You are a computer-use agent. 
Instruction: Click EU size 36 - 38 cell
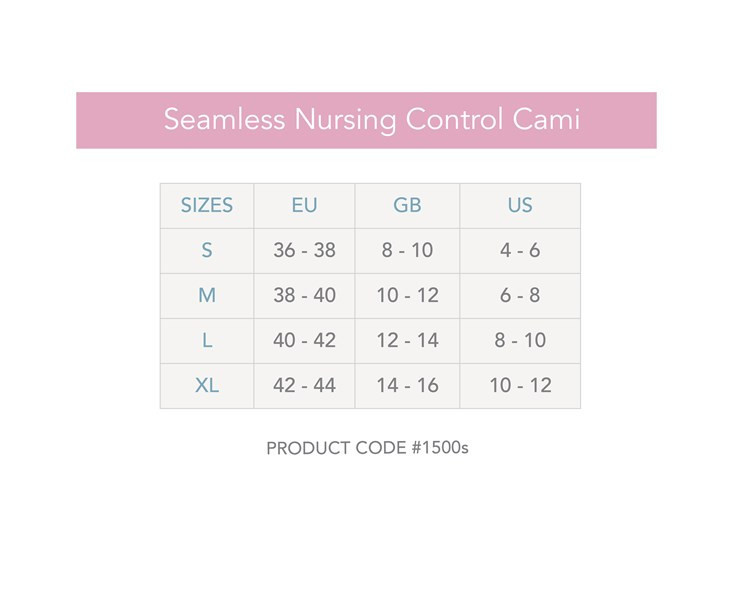coord(304,251)
